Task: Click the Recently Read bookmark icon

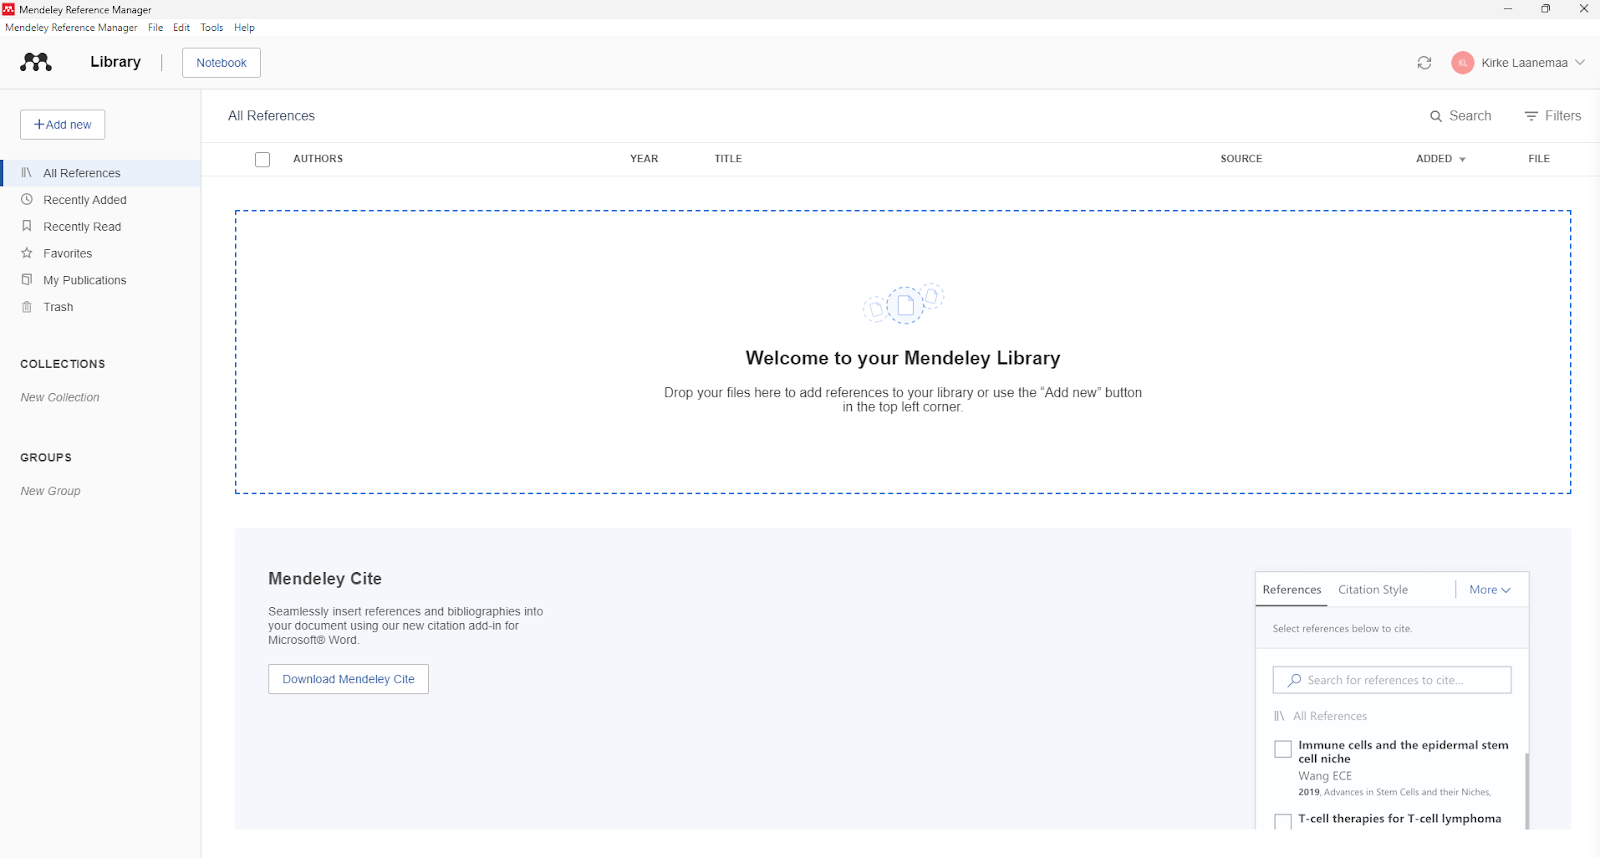Action: [x=27, y=226]
